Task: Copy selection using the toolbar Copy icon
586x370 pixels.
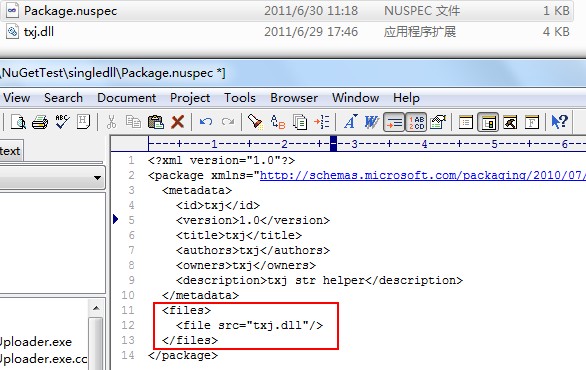Action: point(133,122)
